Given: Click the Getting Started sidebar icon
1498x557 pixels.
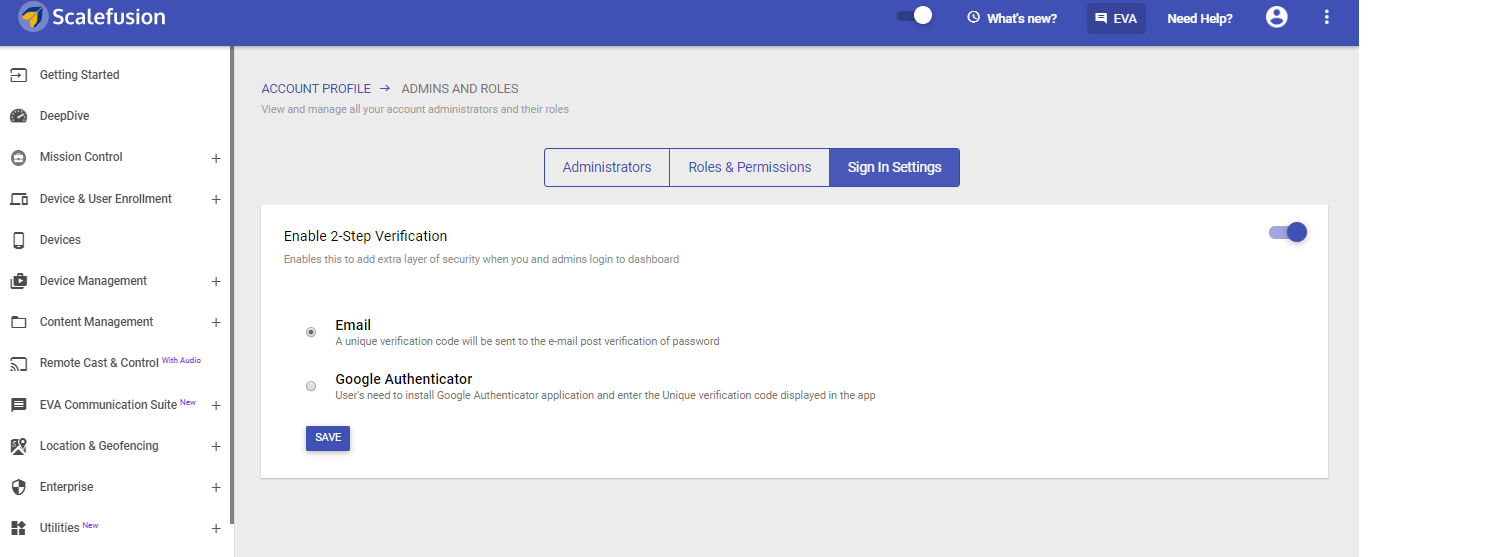Looking at the screenshot, I should [18, 75].
